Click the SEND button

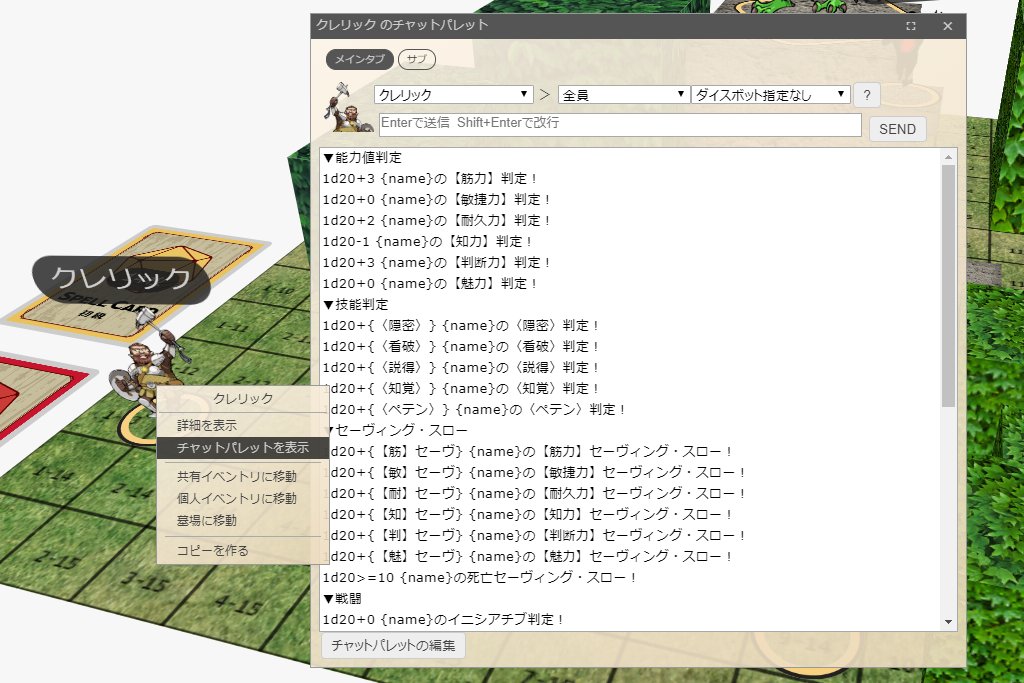tap(897, 129)
